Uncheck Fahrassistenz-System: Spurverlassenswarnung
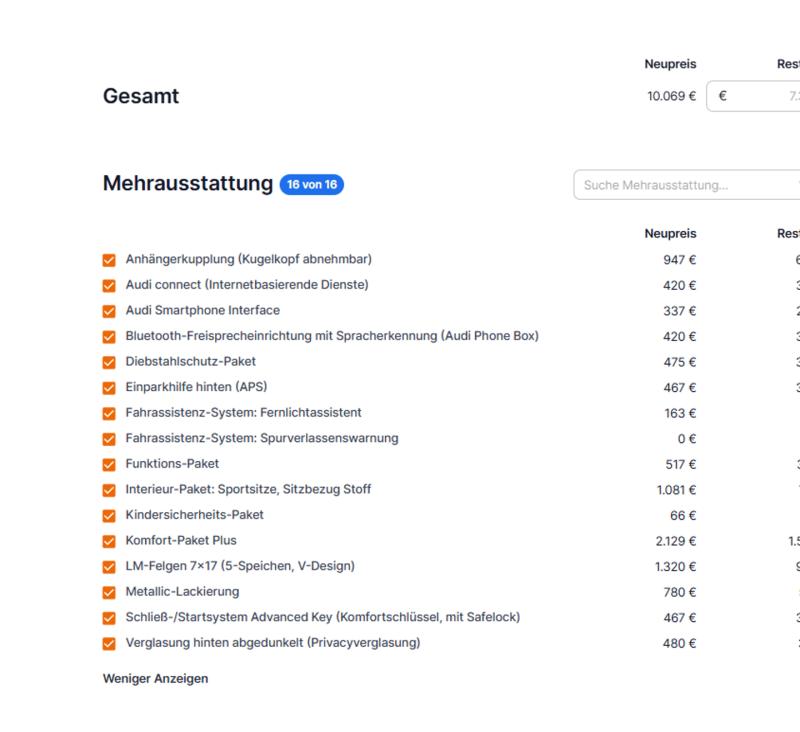Screen dimensions: 800x732 110,439
